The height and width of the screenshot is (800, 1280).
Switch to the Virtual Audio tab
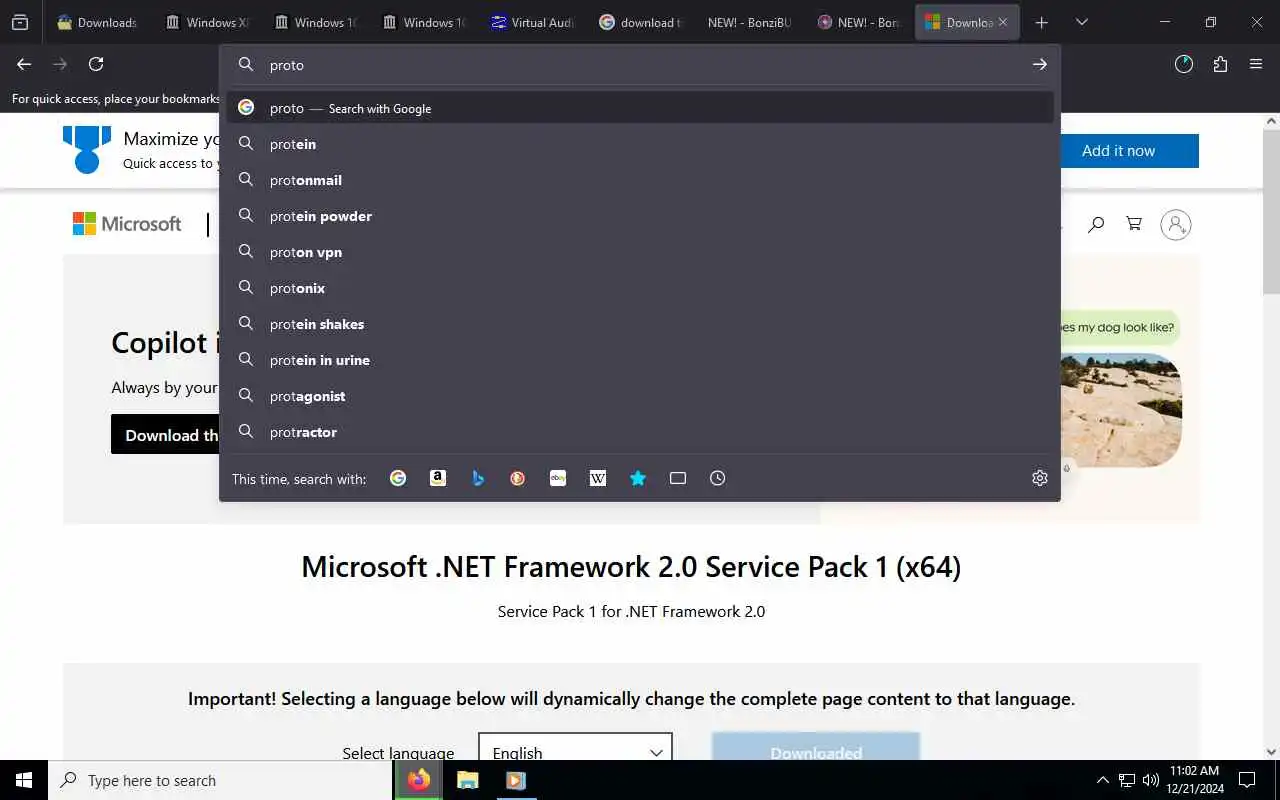tap(533, 22)
